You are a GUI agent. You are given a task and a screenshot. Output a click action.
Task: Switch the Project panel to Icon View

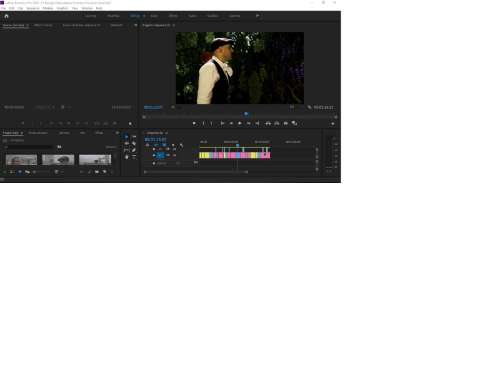pyautogui.click(x=20, y=172)
